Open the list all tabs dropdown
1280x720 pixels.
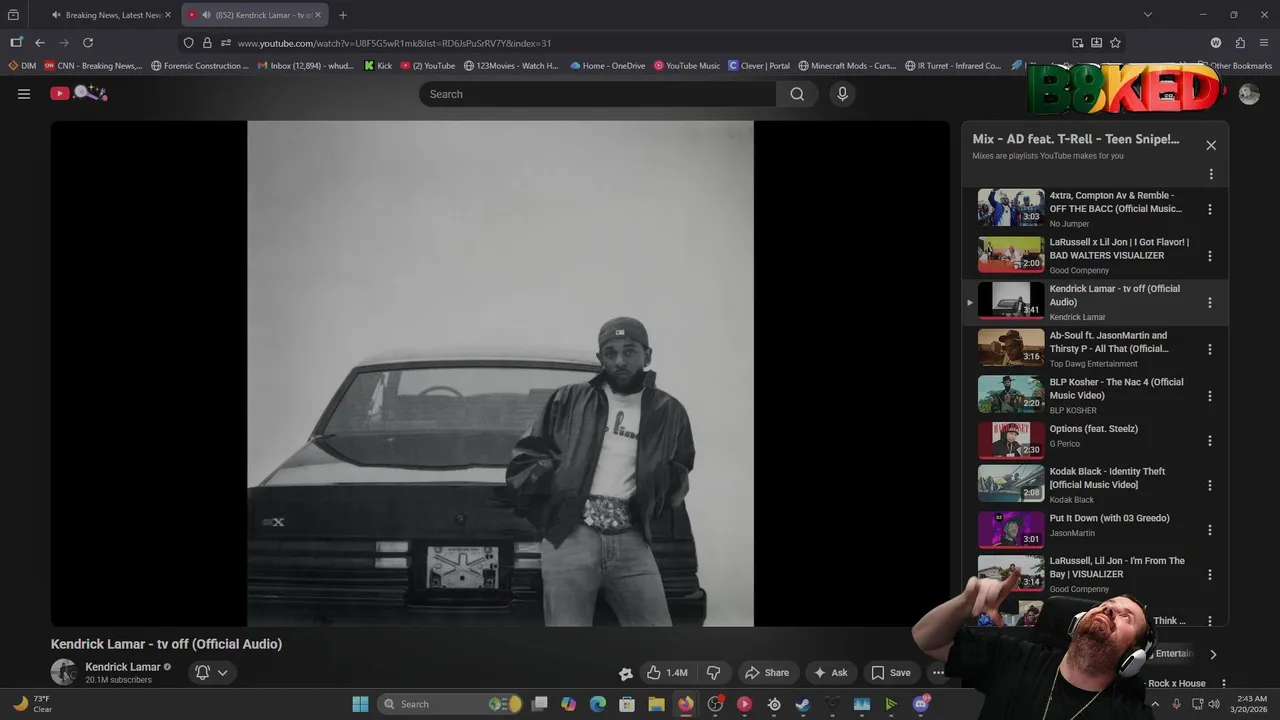(x=1147, y=15)
